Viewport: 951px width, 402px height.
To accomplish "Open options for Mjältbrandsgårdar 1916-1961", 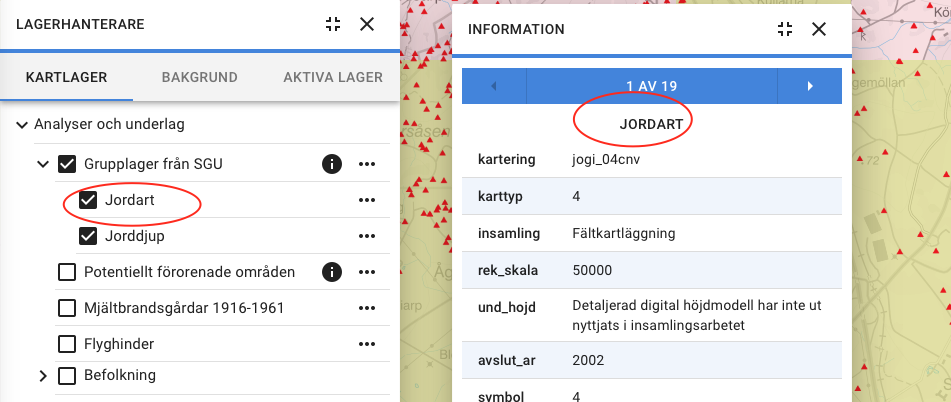I will [367, 308].
